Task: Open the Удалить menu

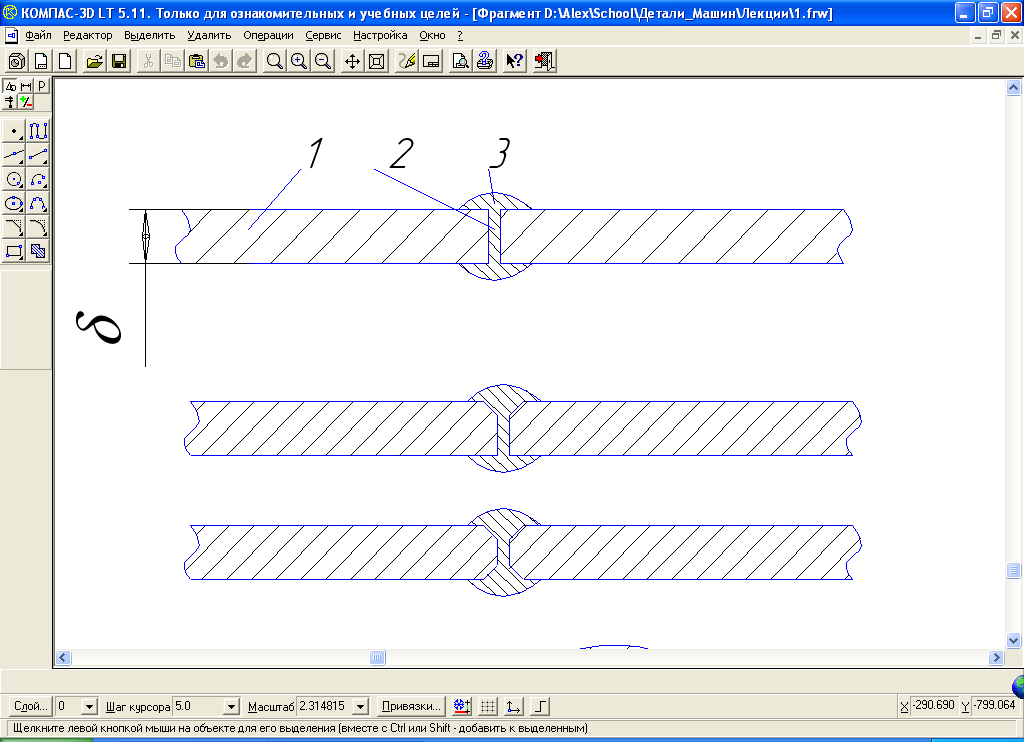Action: [209, 35]
